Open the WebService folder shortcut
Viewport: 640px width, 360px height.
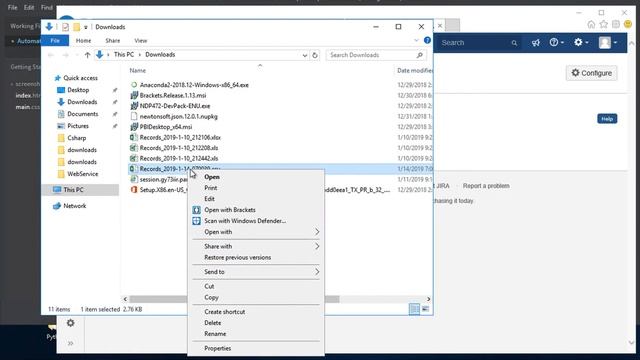tap(83, 174)
